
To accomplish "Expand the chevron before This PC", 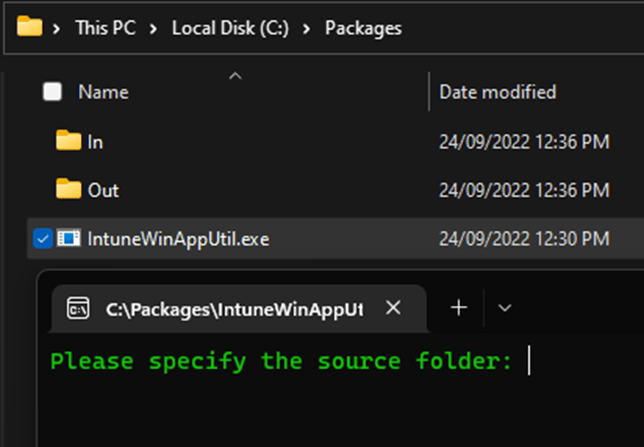I will 59,28.
